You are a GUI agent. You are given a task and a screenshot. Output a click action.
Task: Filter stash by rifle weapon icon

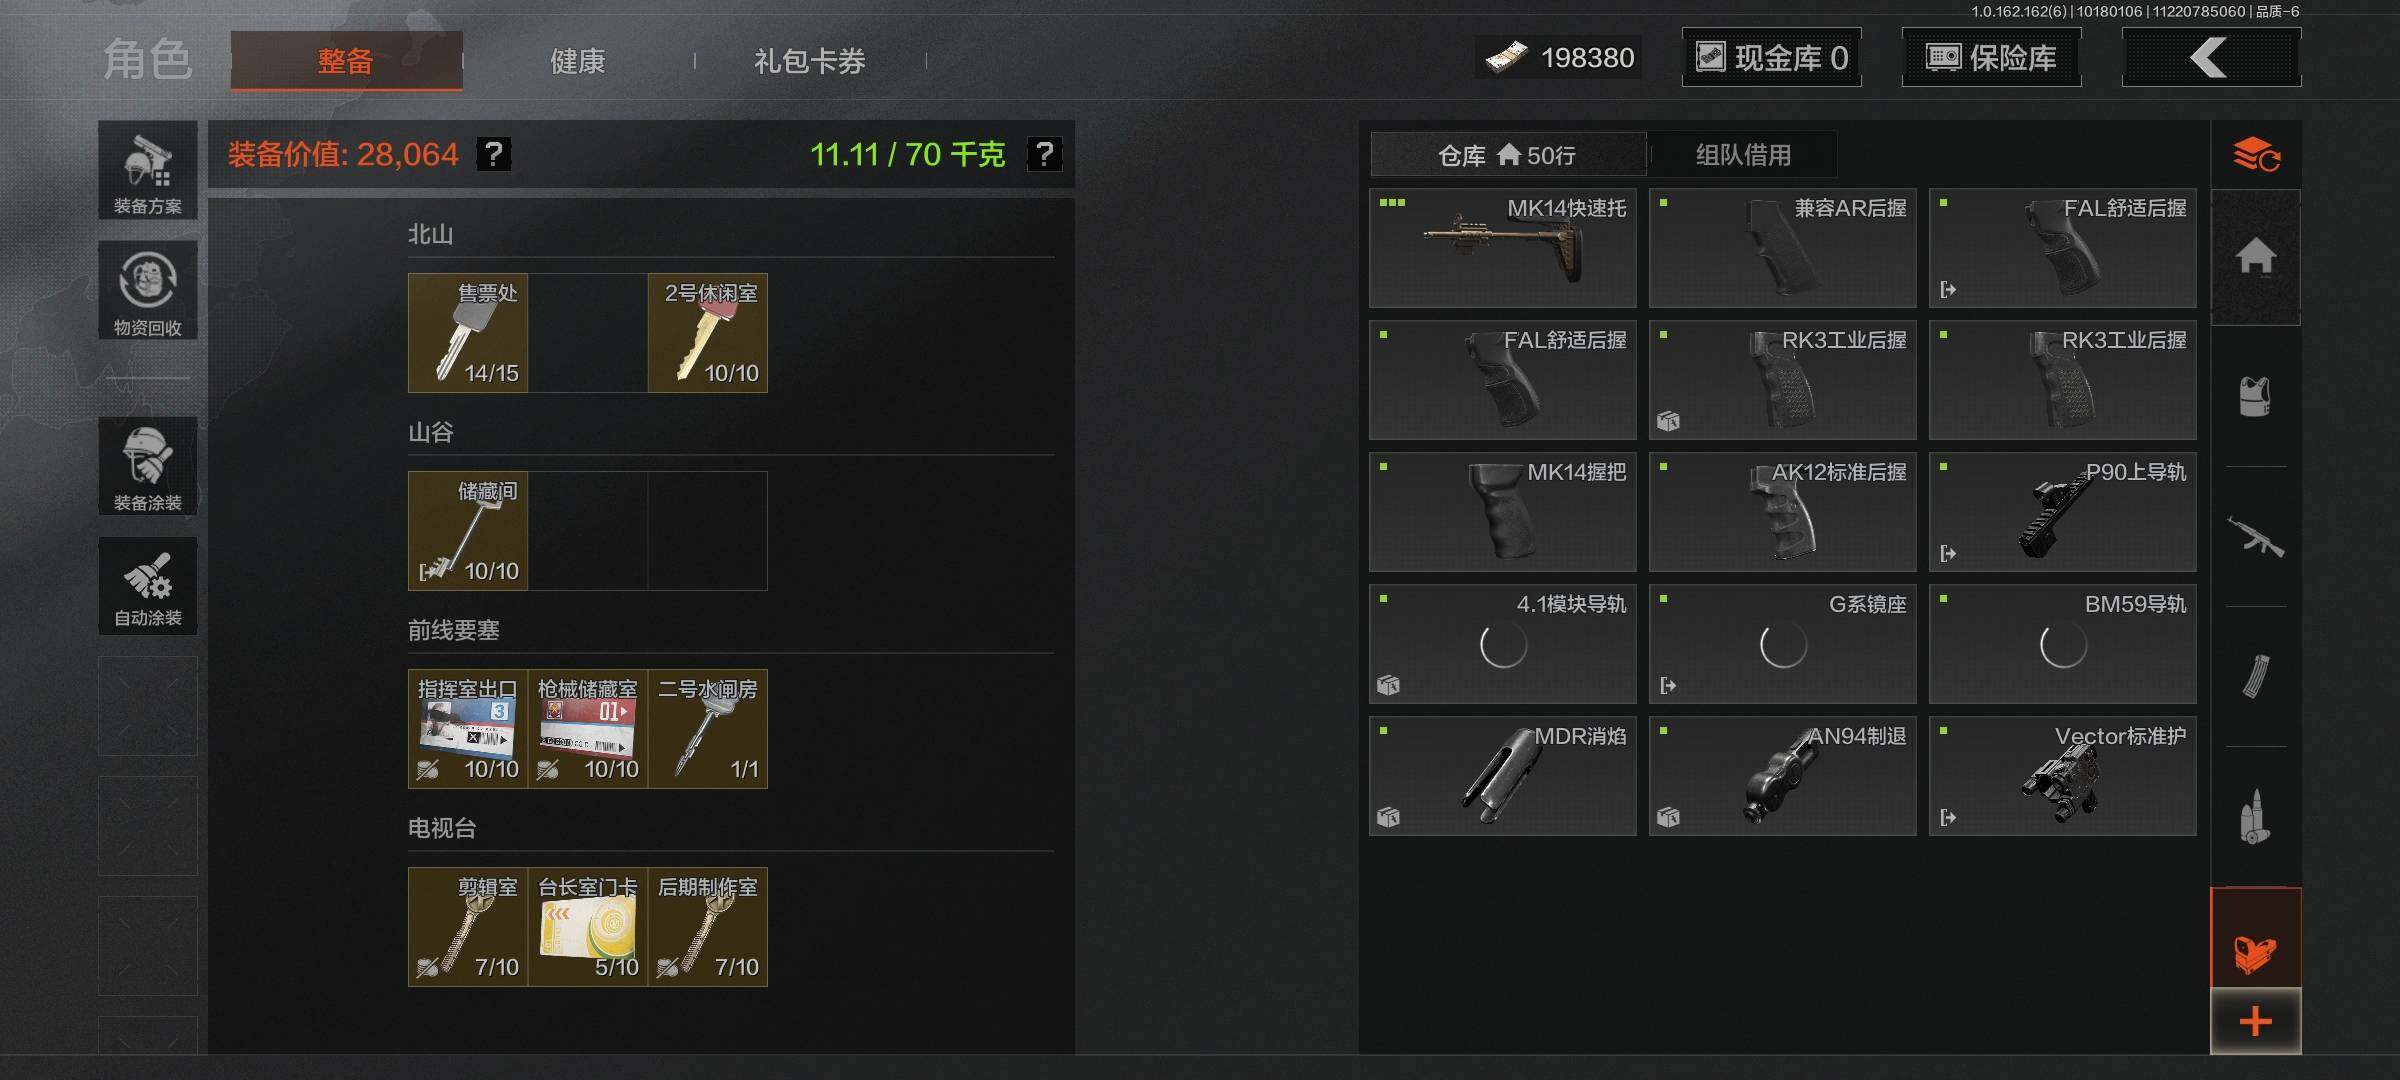point(2256,537)
